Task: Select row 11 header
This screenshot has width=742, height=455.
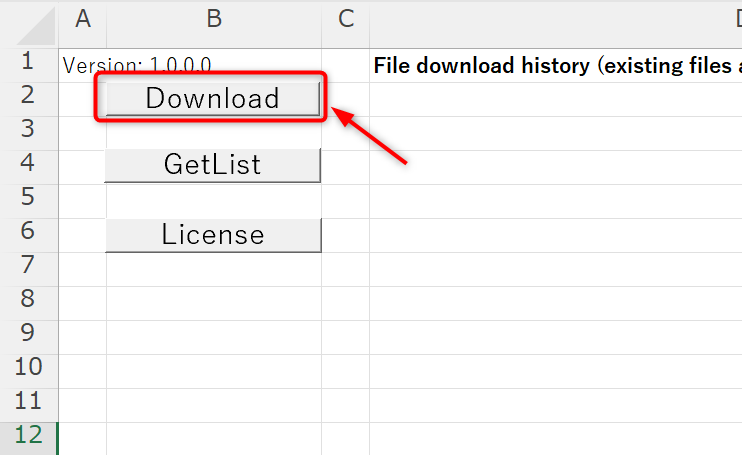Action: pos(28,402)
